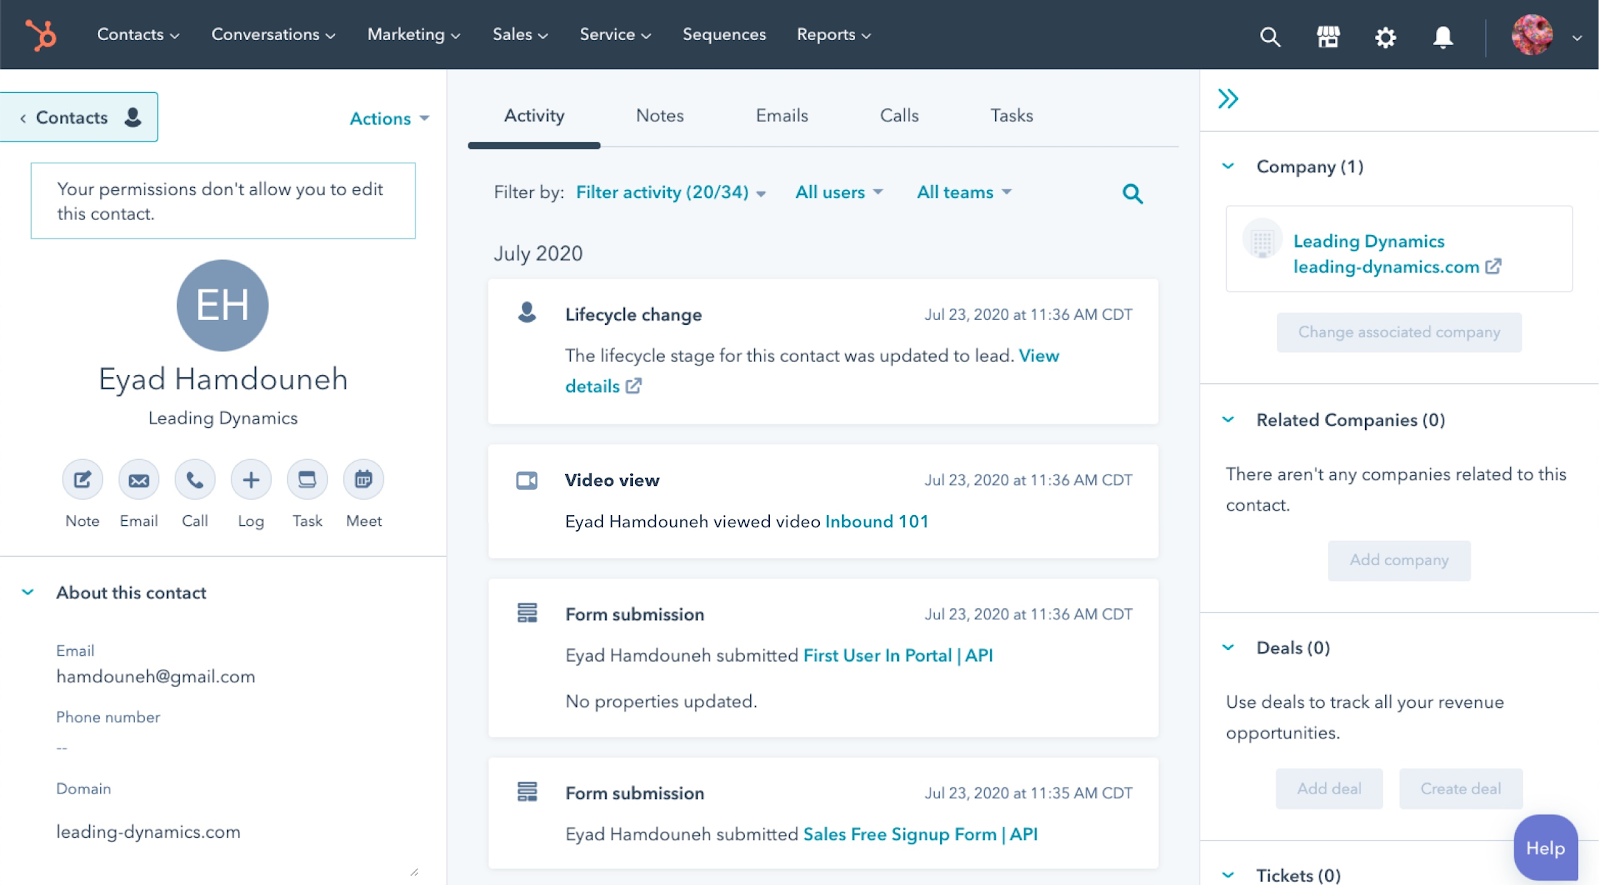Collapse the Company (1) section
This screenshot has height=885, width=1600.
pyautogui.click(x=1229, y=167)
